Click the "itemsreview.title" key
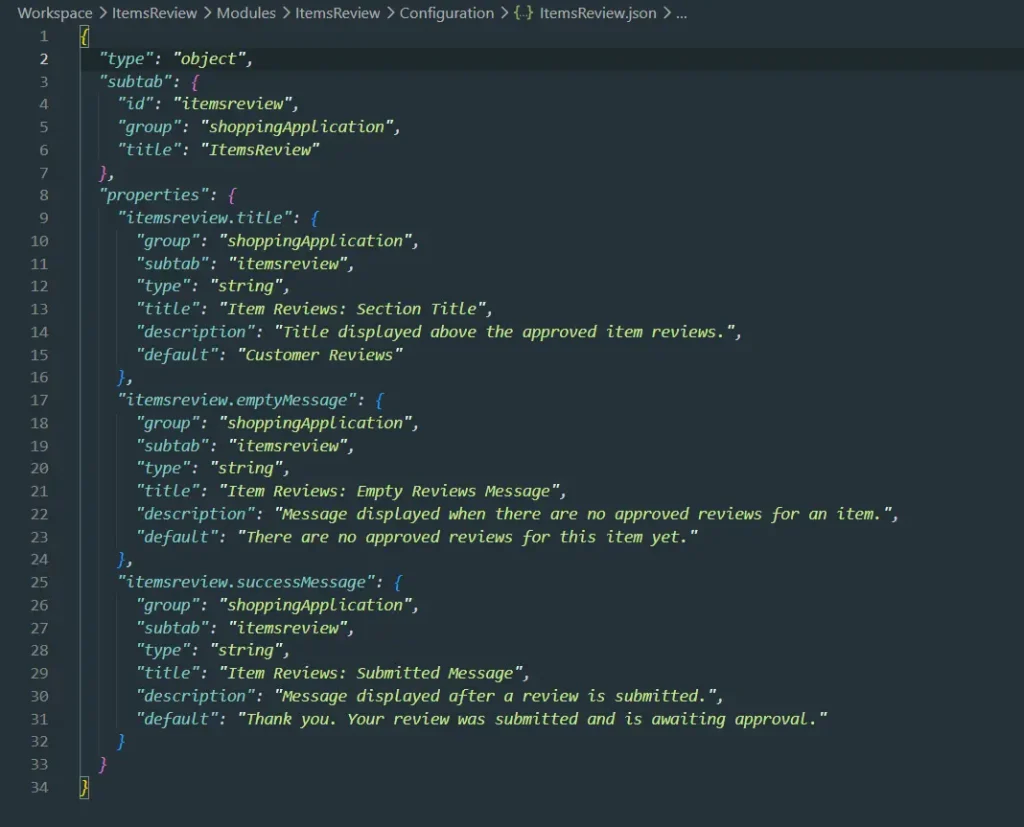 click(204, 218)
